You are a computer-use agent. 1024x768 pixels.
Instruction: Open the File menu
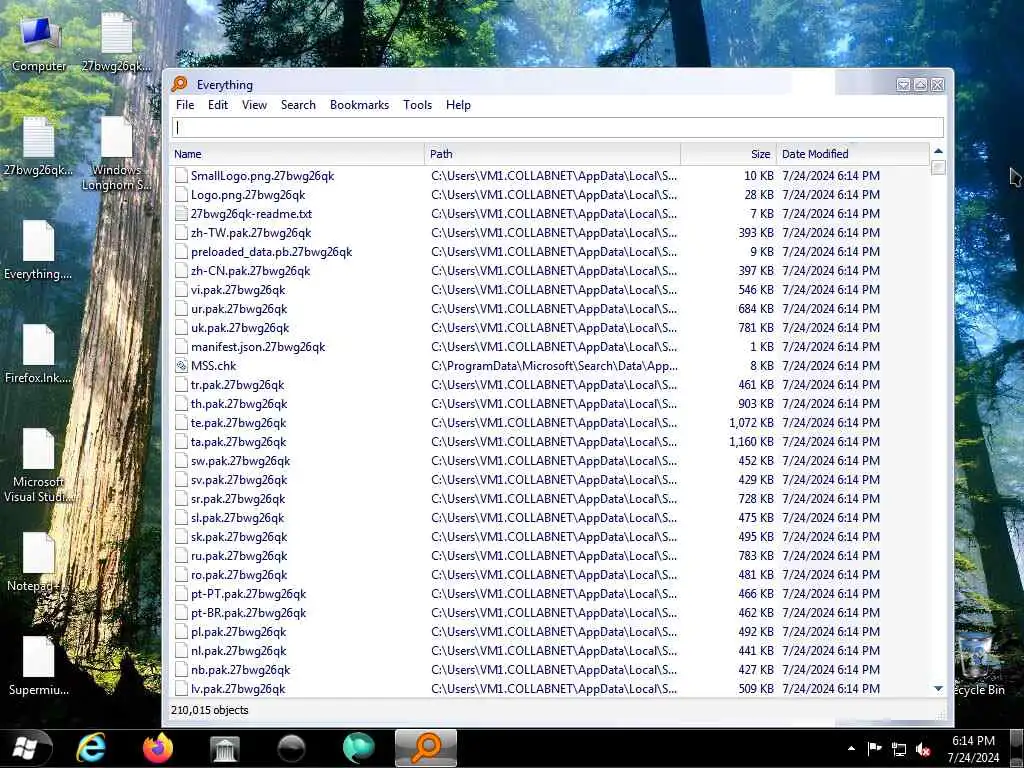(x=185, y=105)
